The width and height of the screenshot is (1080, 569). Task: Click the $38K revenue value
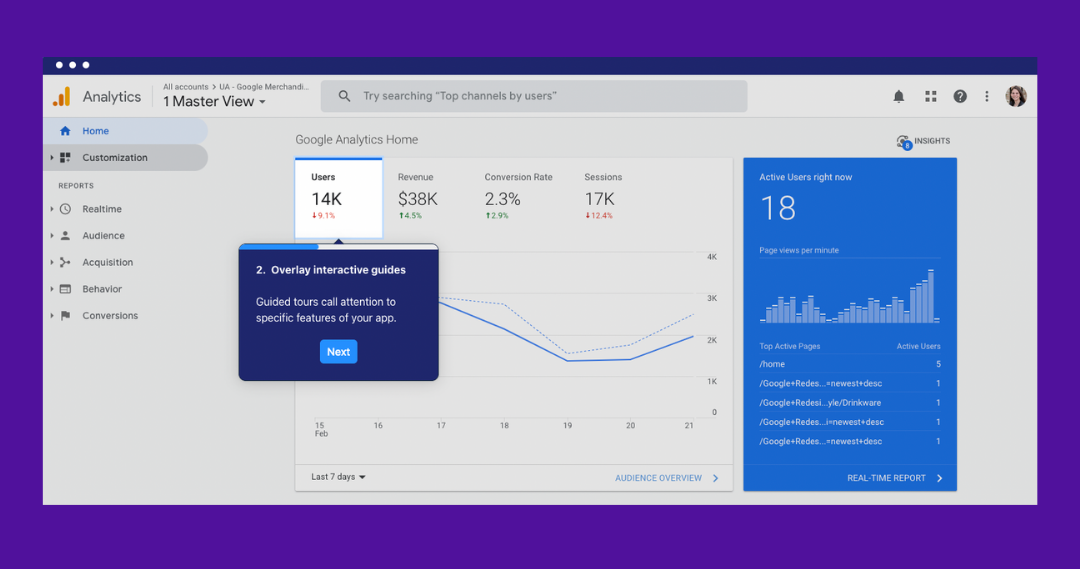(x=417, y=199)
